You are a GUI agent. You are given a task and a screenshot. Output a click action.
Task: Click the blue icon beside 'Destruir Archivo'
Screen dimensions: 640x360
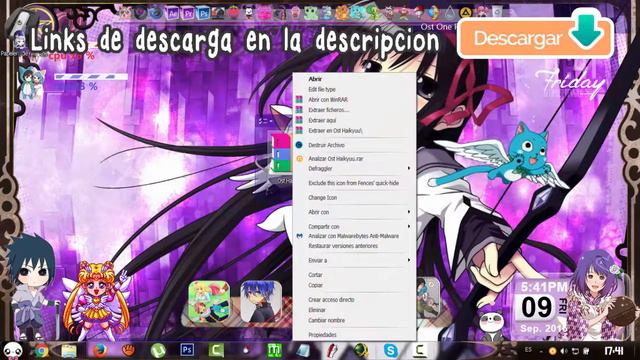pyautogui.click(x=299, y=145)
